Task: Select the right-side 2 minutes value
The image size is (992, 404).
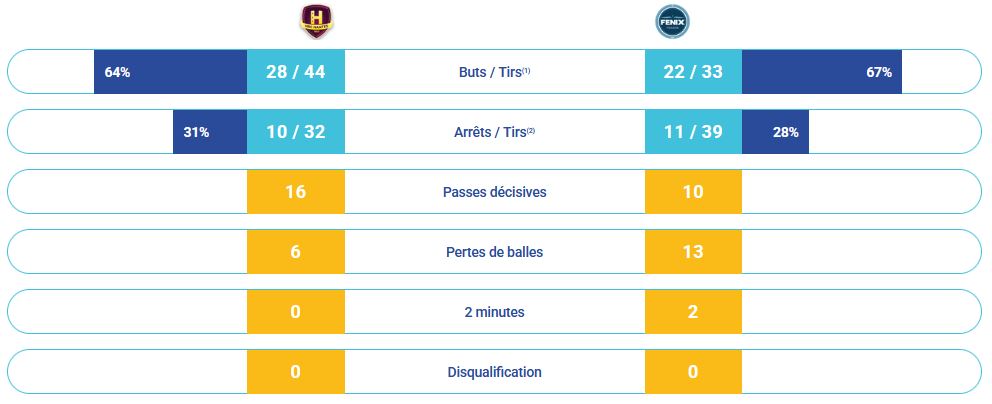Action: point(693,312)
